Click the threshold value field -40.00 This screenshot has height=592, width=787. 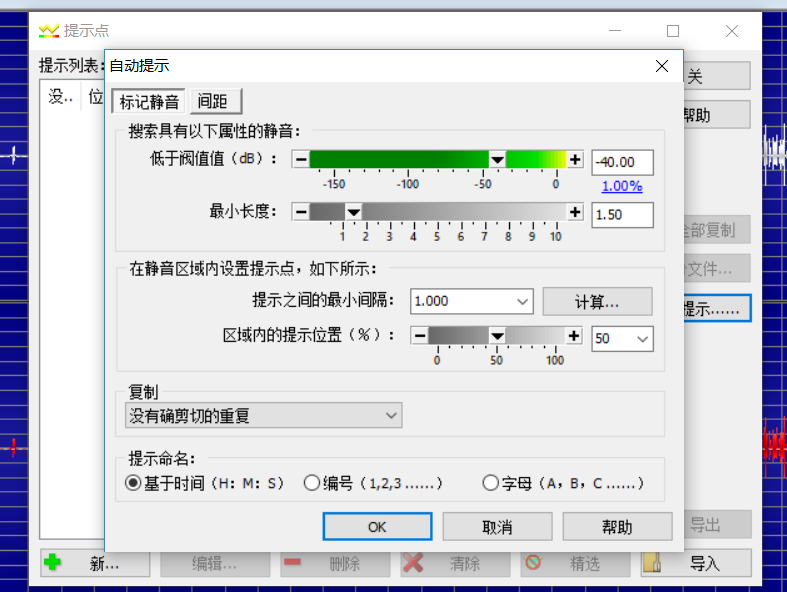click(622, 162)
